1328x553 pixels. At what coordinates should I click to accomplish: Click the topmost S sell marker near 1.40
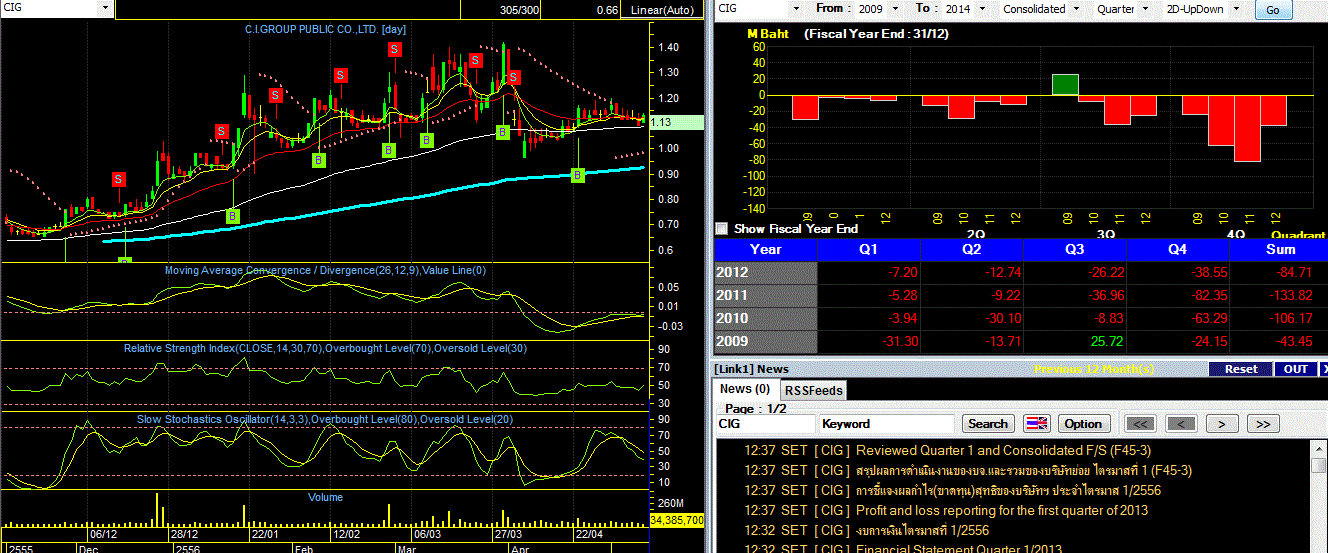coord(395,49)
